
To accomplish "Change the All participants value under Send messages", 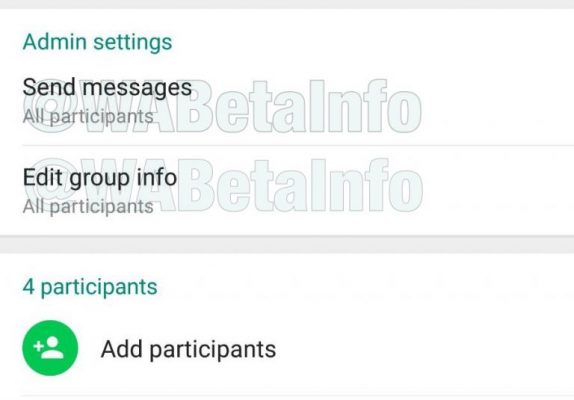I will tap(88, 117).
